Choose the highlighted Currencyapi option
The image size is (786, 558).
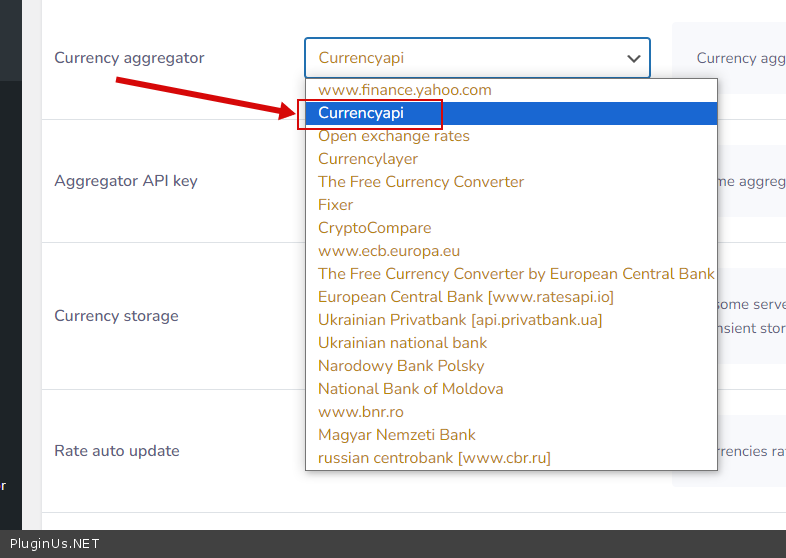point(361,113)
